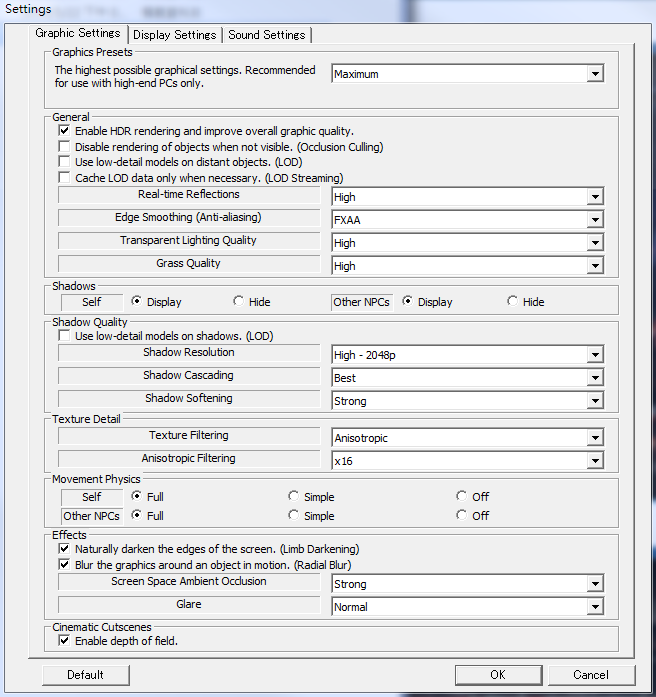
Task: Select Simple movement physics for Other NPCs
Action: (293, 515)
